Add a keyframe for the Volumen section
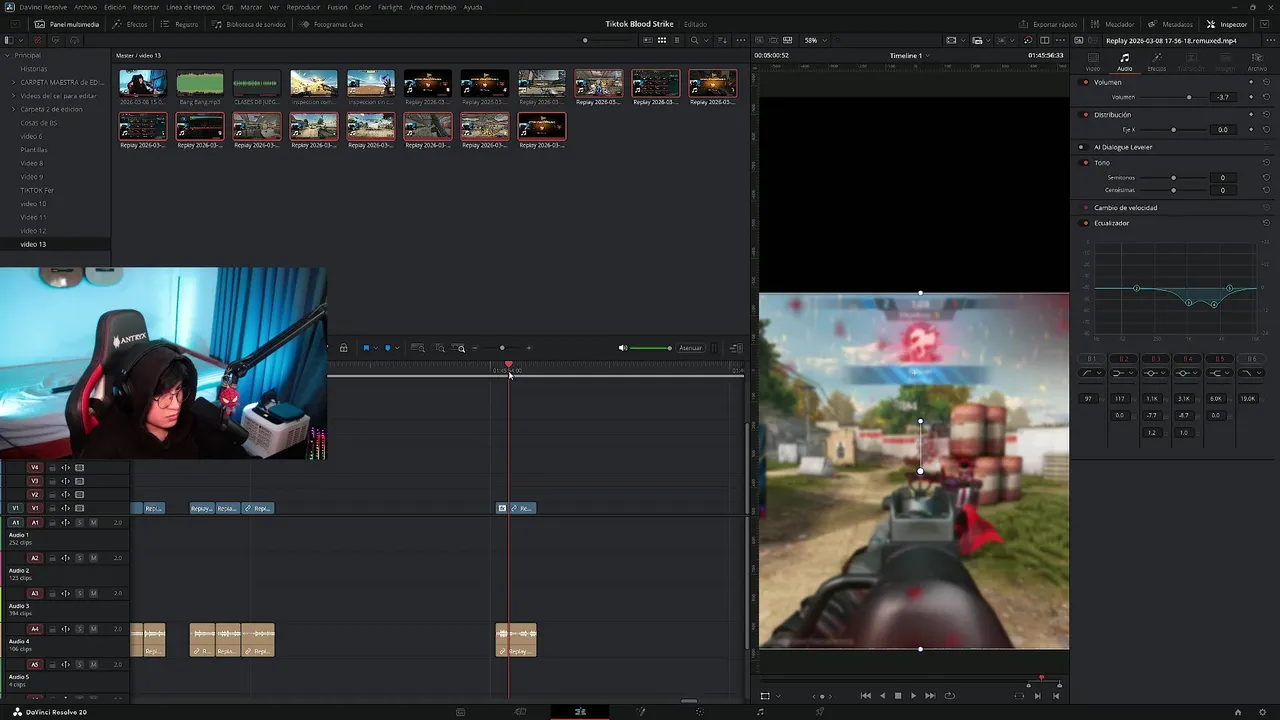The height and width of the screenshot is (720, 1280). (1251, 82)
